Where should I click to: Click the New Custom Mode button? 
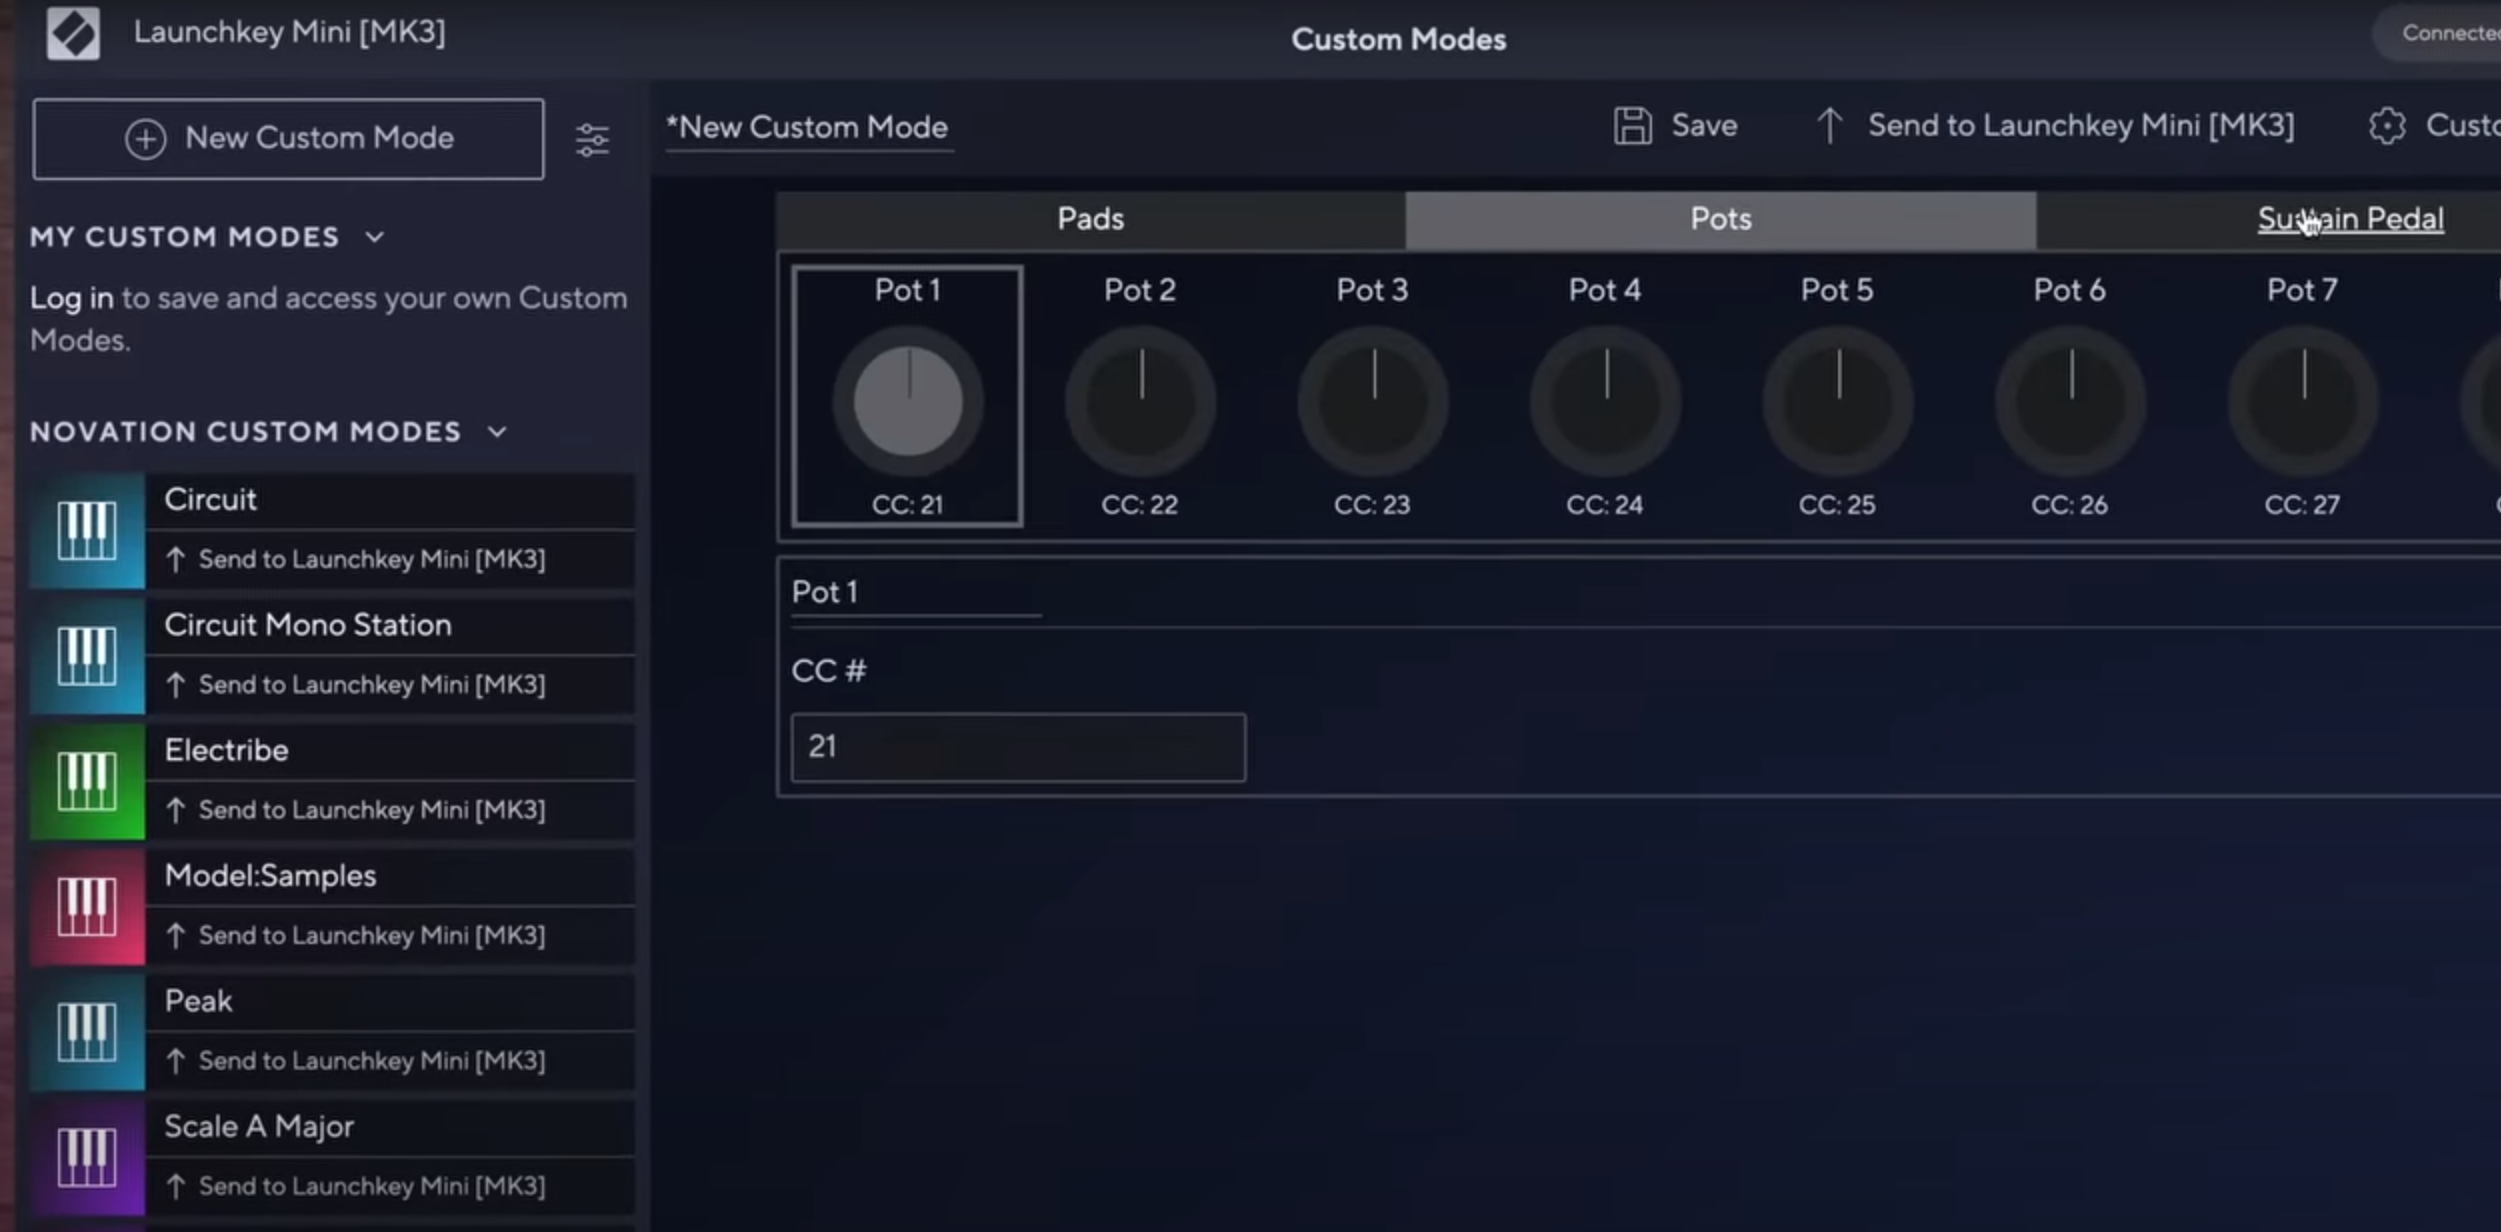[289, 139]
